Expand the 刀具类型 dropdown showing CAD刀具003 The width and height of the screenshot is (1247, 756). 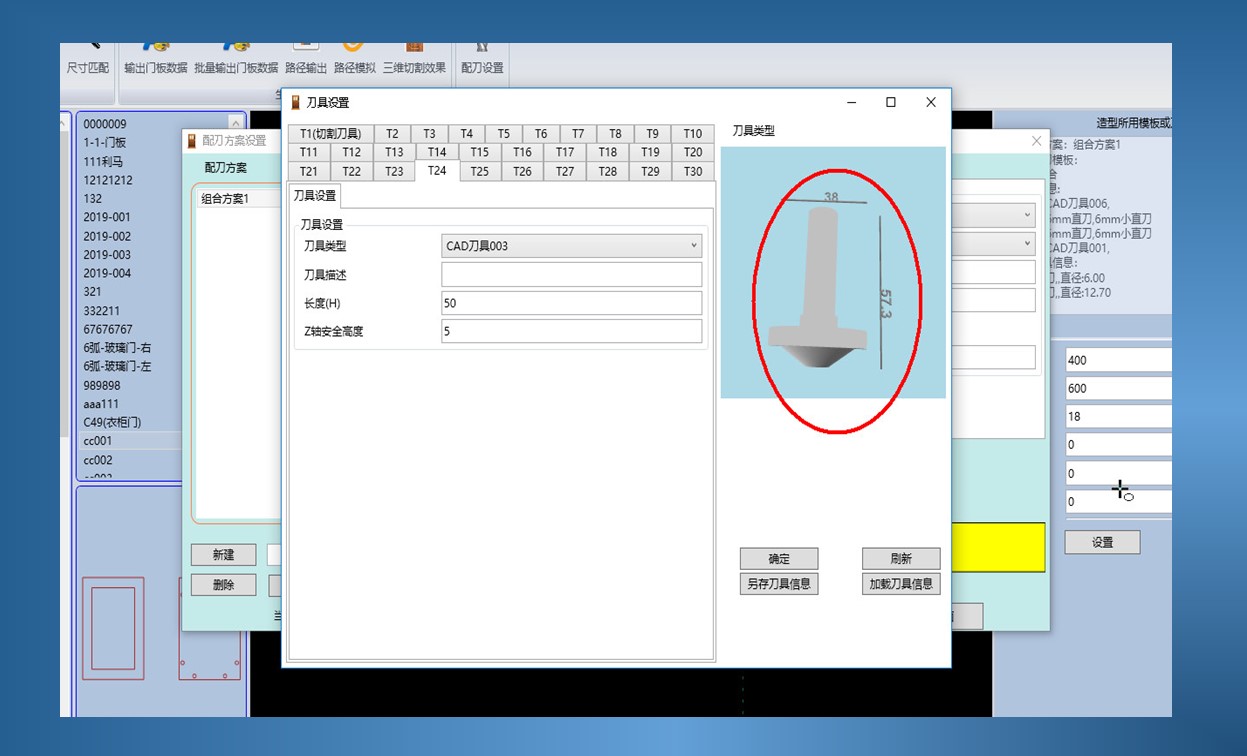tap(571, 246)
